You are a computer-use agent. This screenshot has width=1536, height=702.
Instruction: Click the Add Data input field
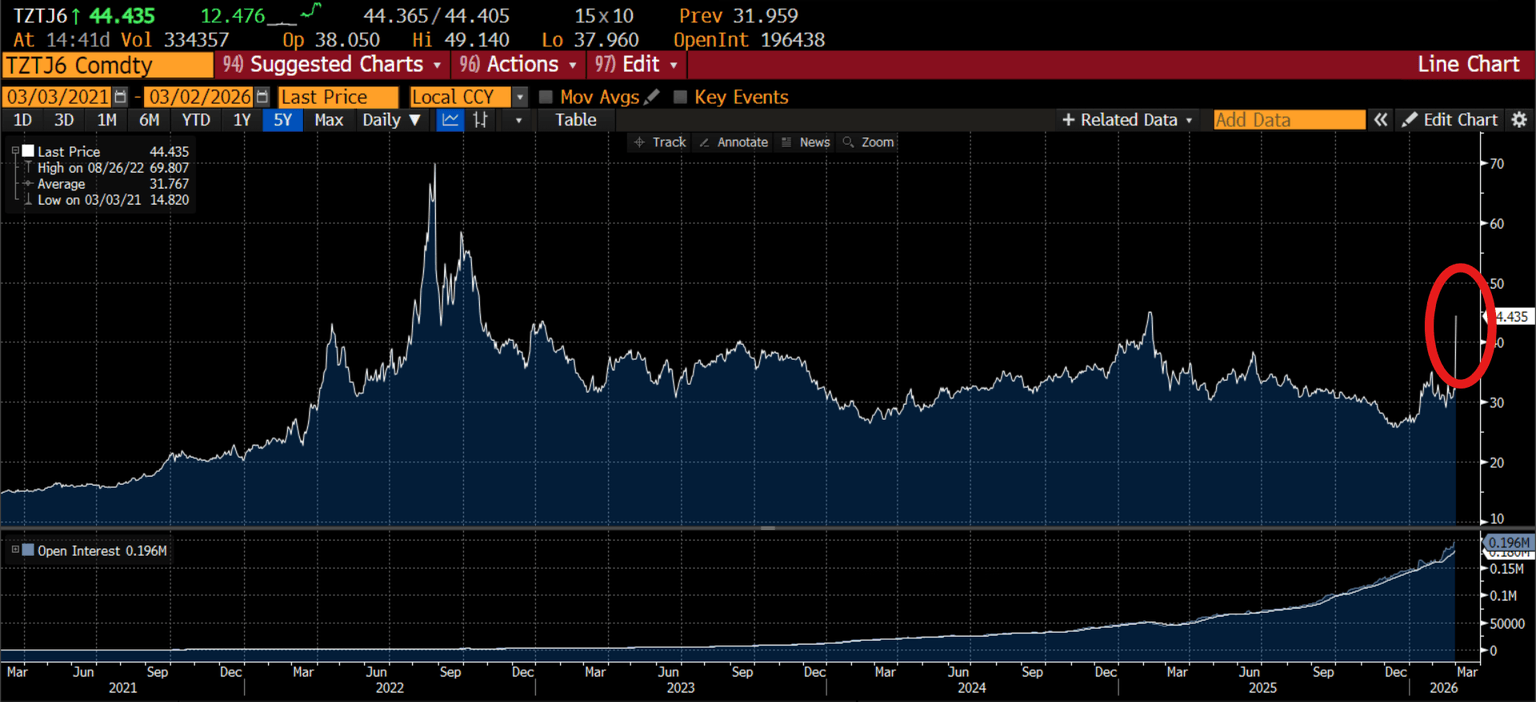[x=1288, y=120]
